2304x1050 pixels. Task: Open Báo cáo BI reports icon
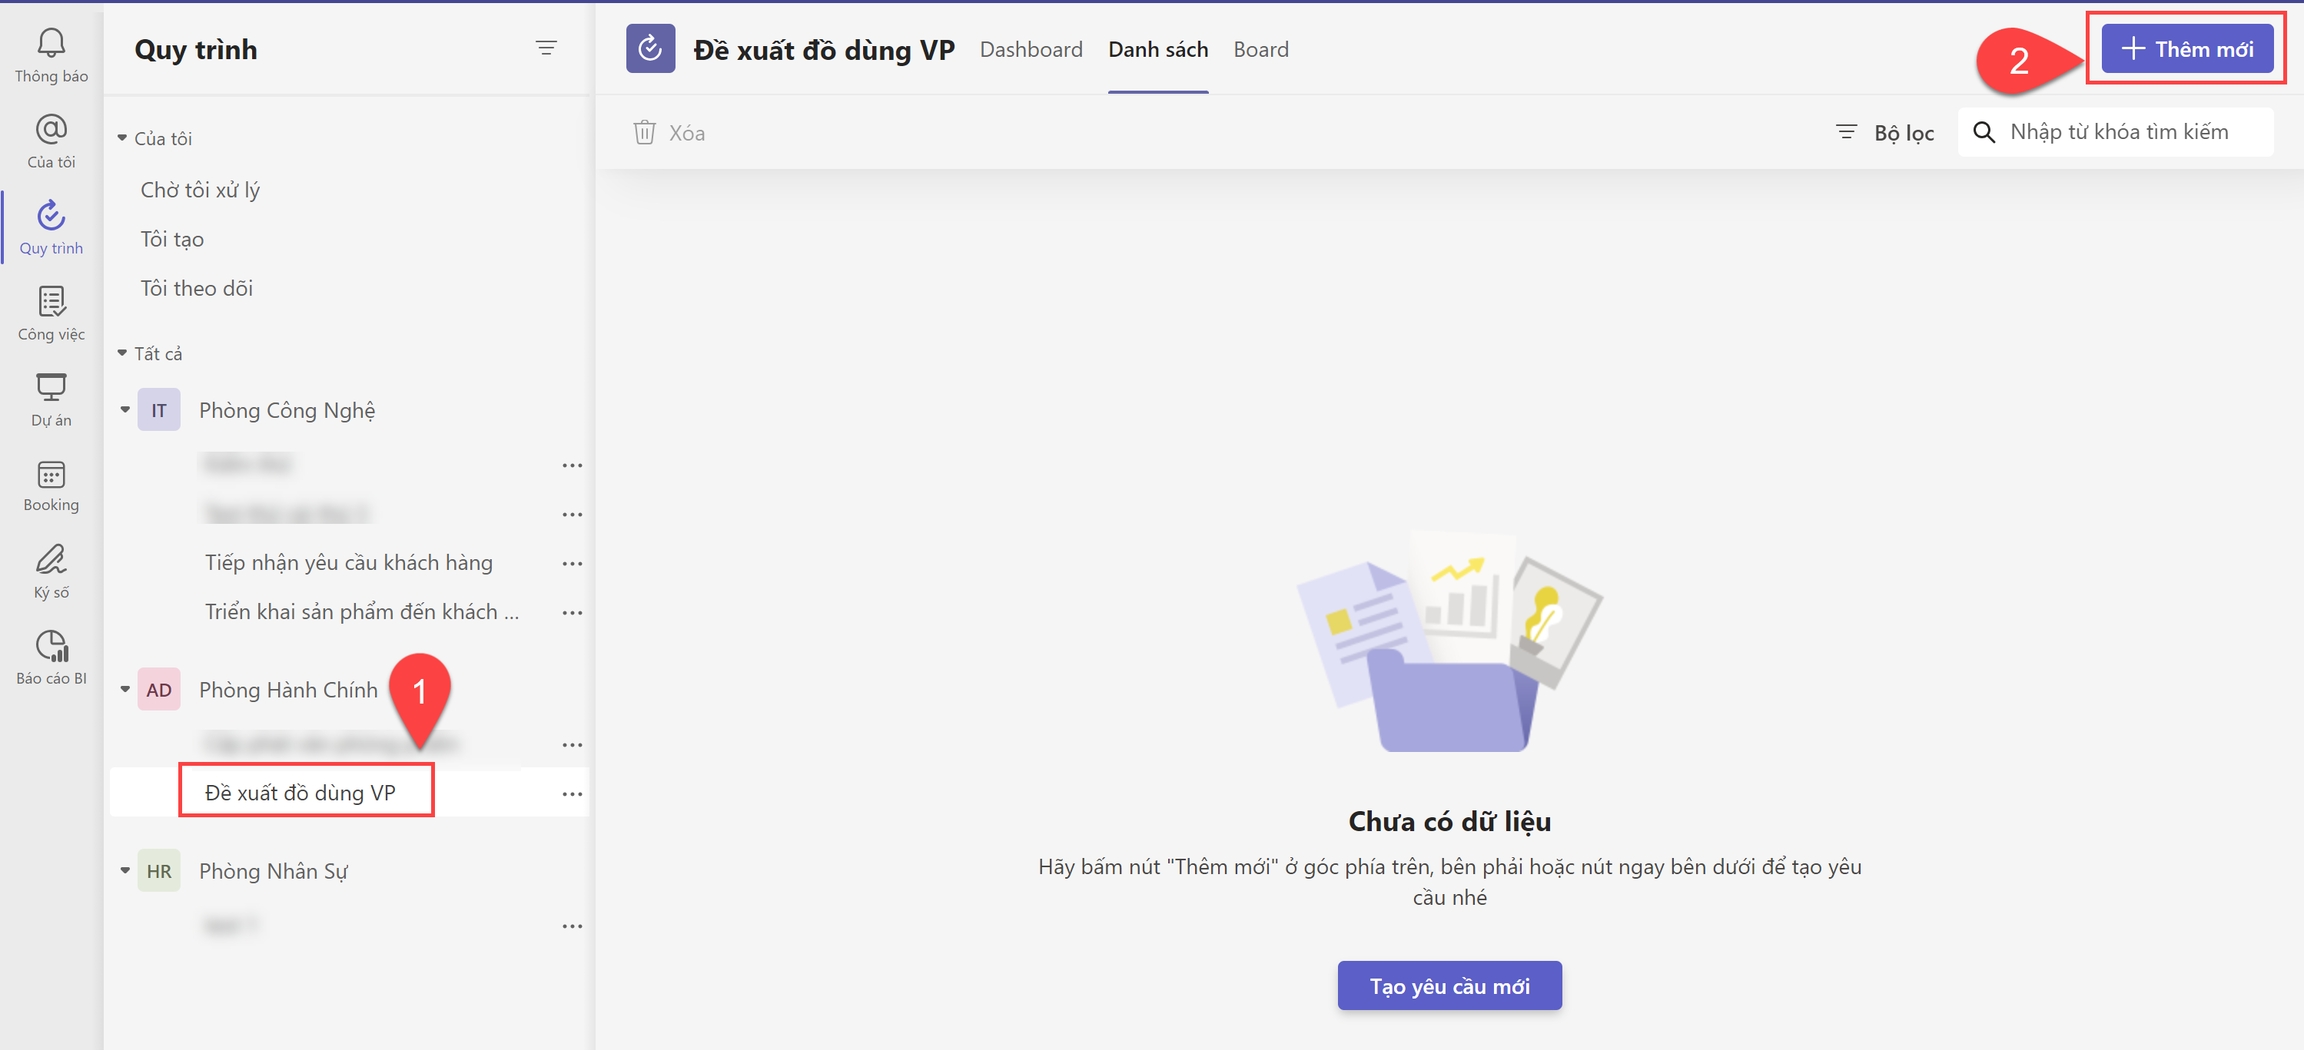[51, 657]
